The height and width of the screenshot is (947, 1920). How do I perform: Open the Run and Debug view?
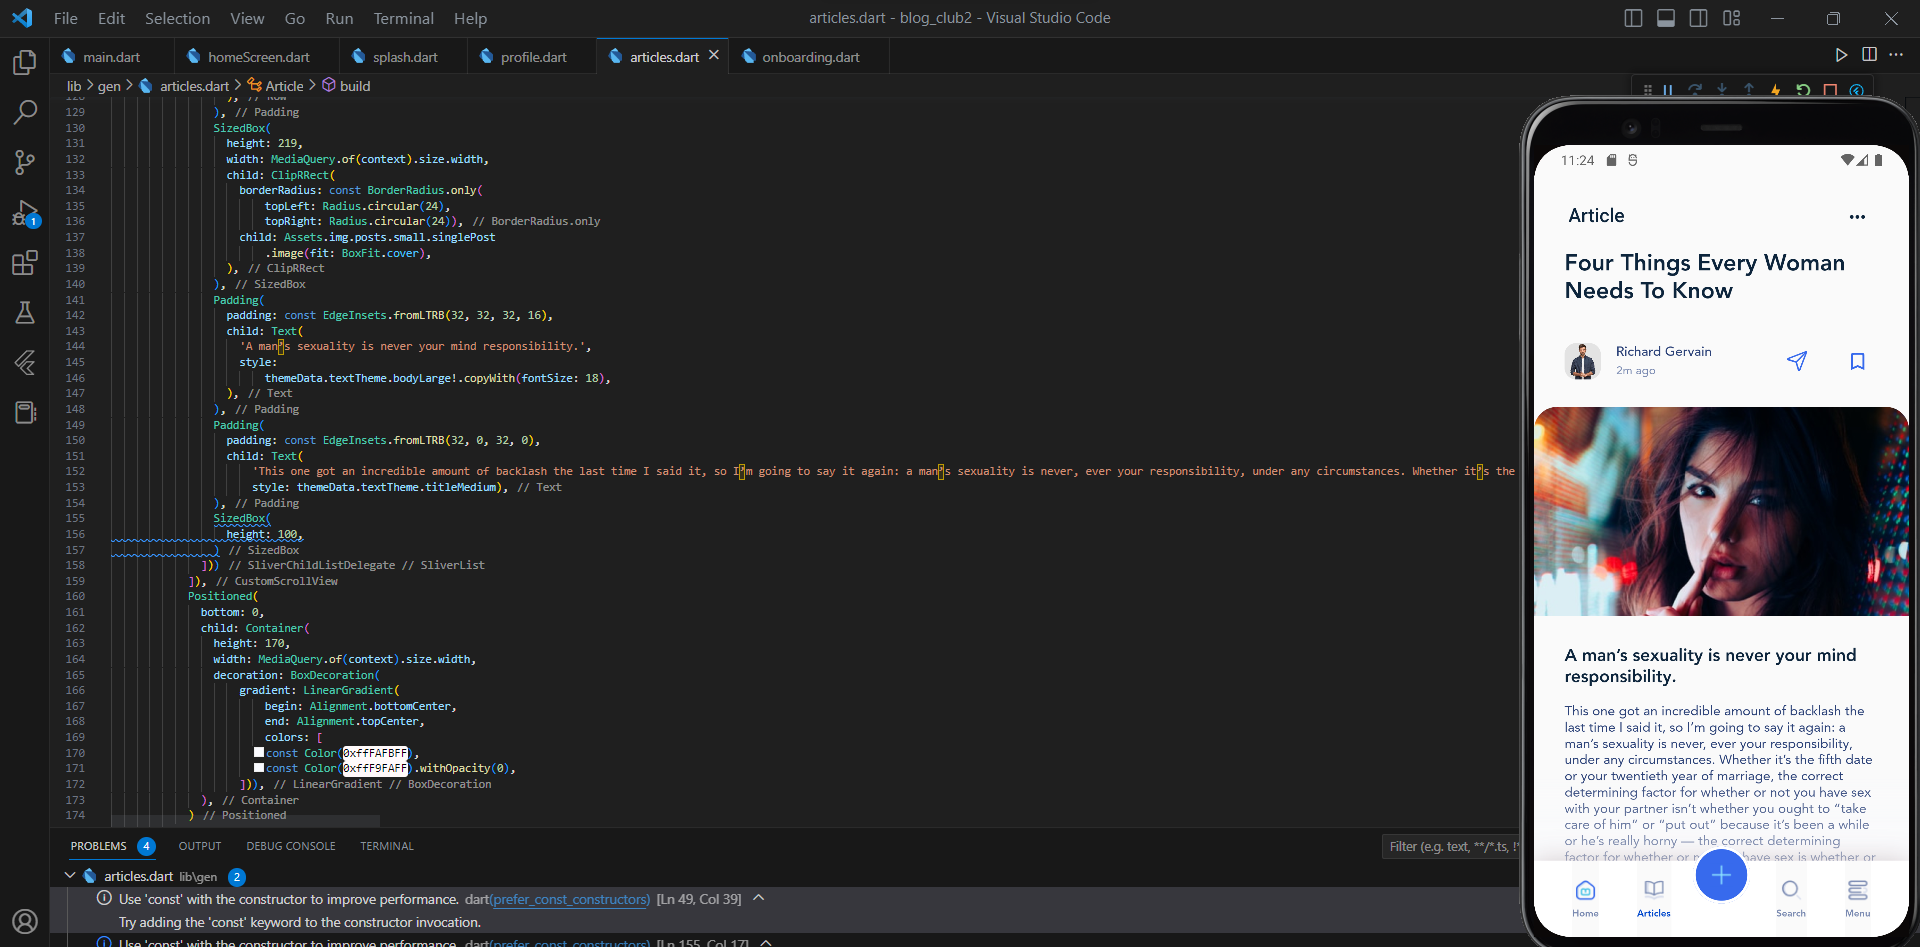[25, 213]
